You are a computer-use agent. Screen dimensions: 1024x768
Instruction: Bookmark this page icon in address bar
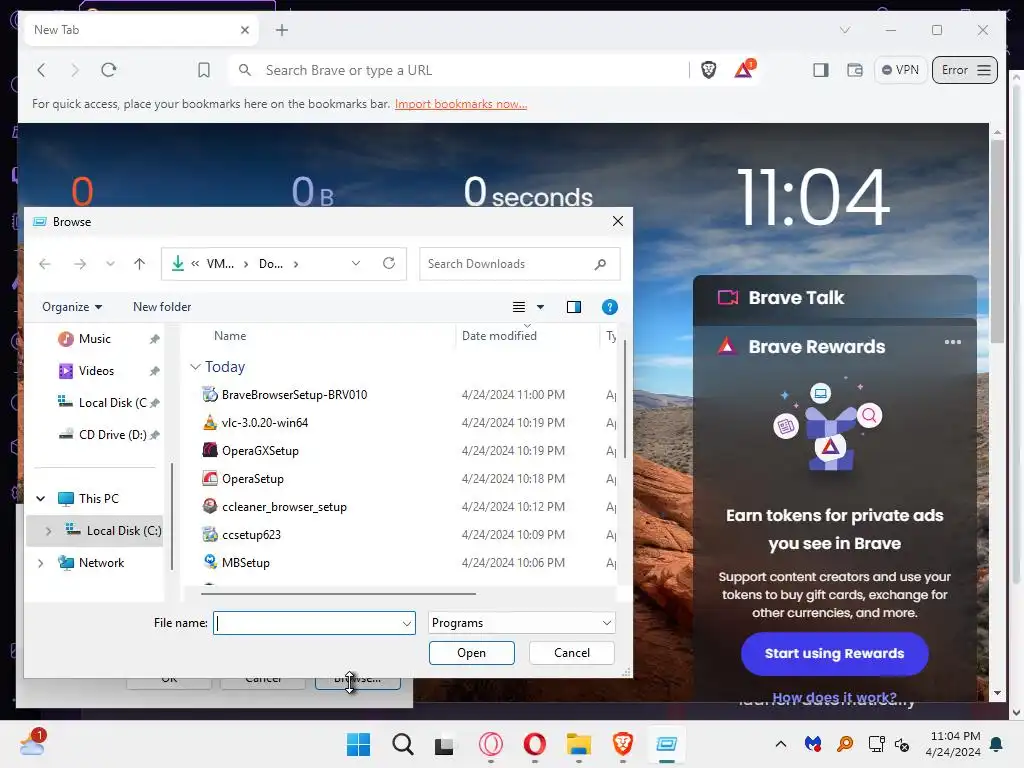(204, 70)
